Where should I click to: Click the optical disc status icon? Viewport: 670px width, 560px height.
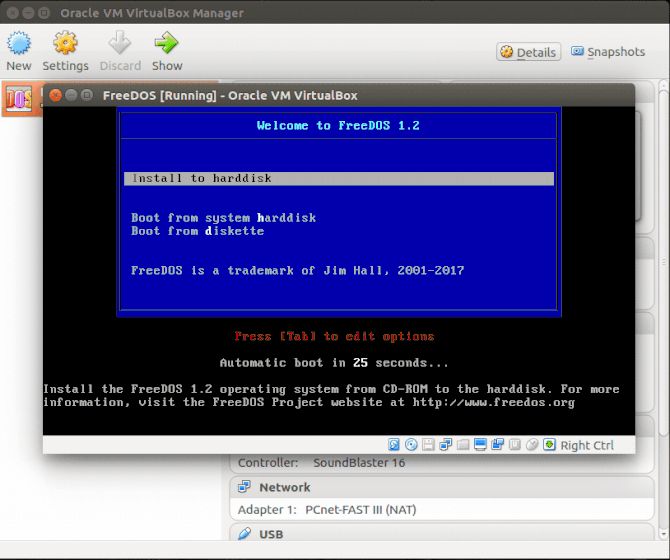tap(412, 444)
